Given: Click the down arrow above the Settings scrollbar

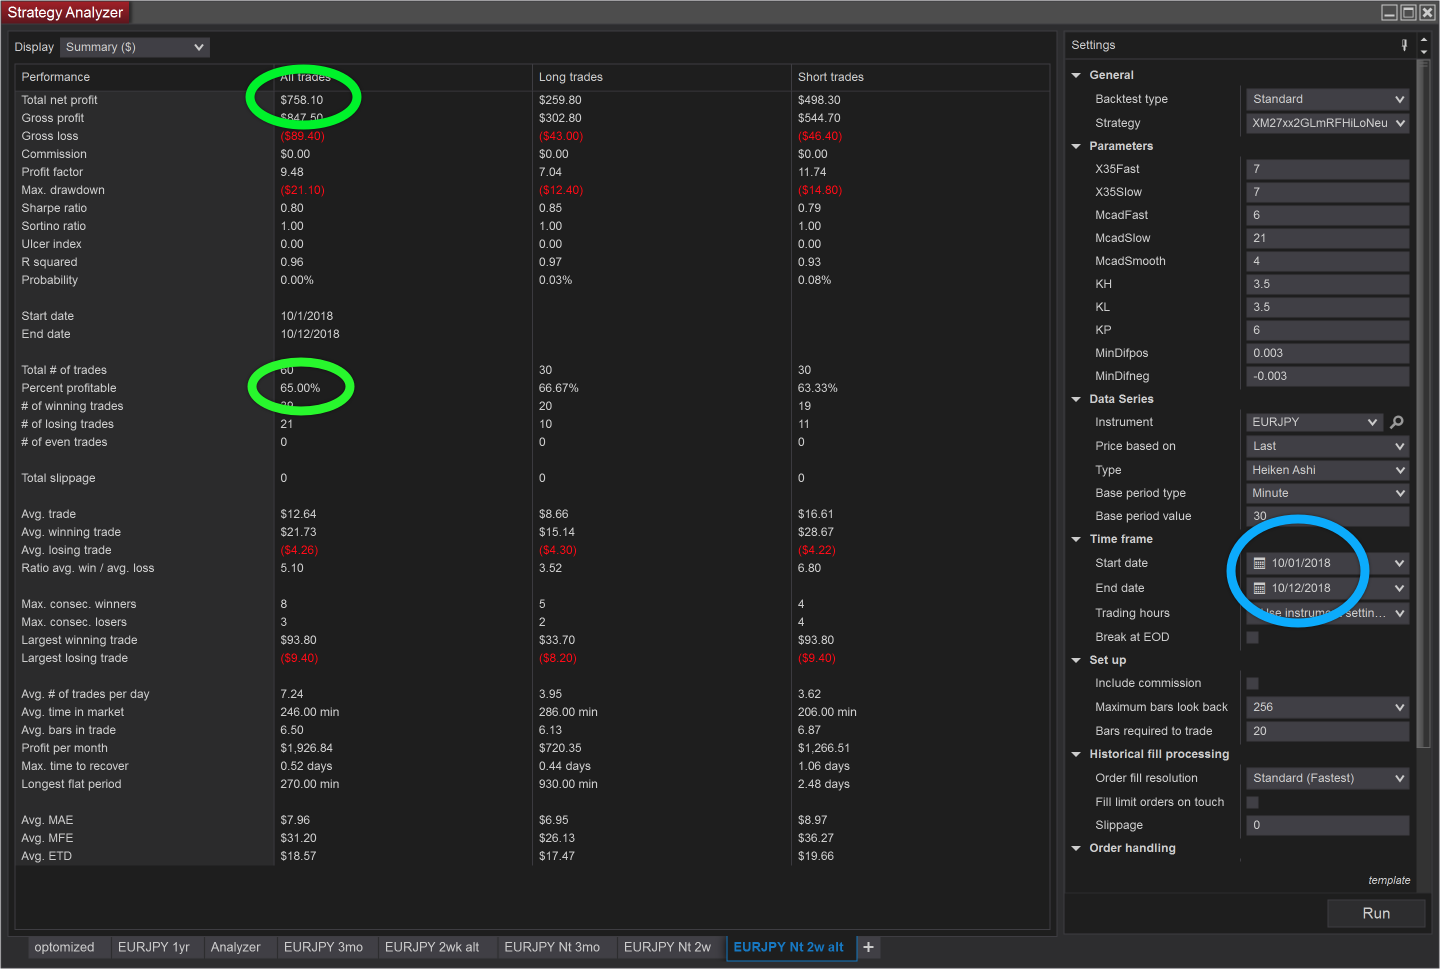Looking at the screenshot, I should click(x=1424, y=51).
